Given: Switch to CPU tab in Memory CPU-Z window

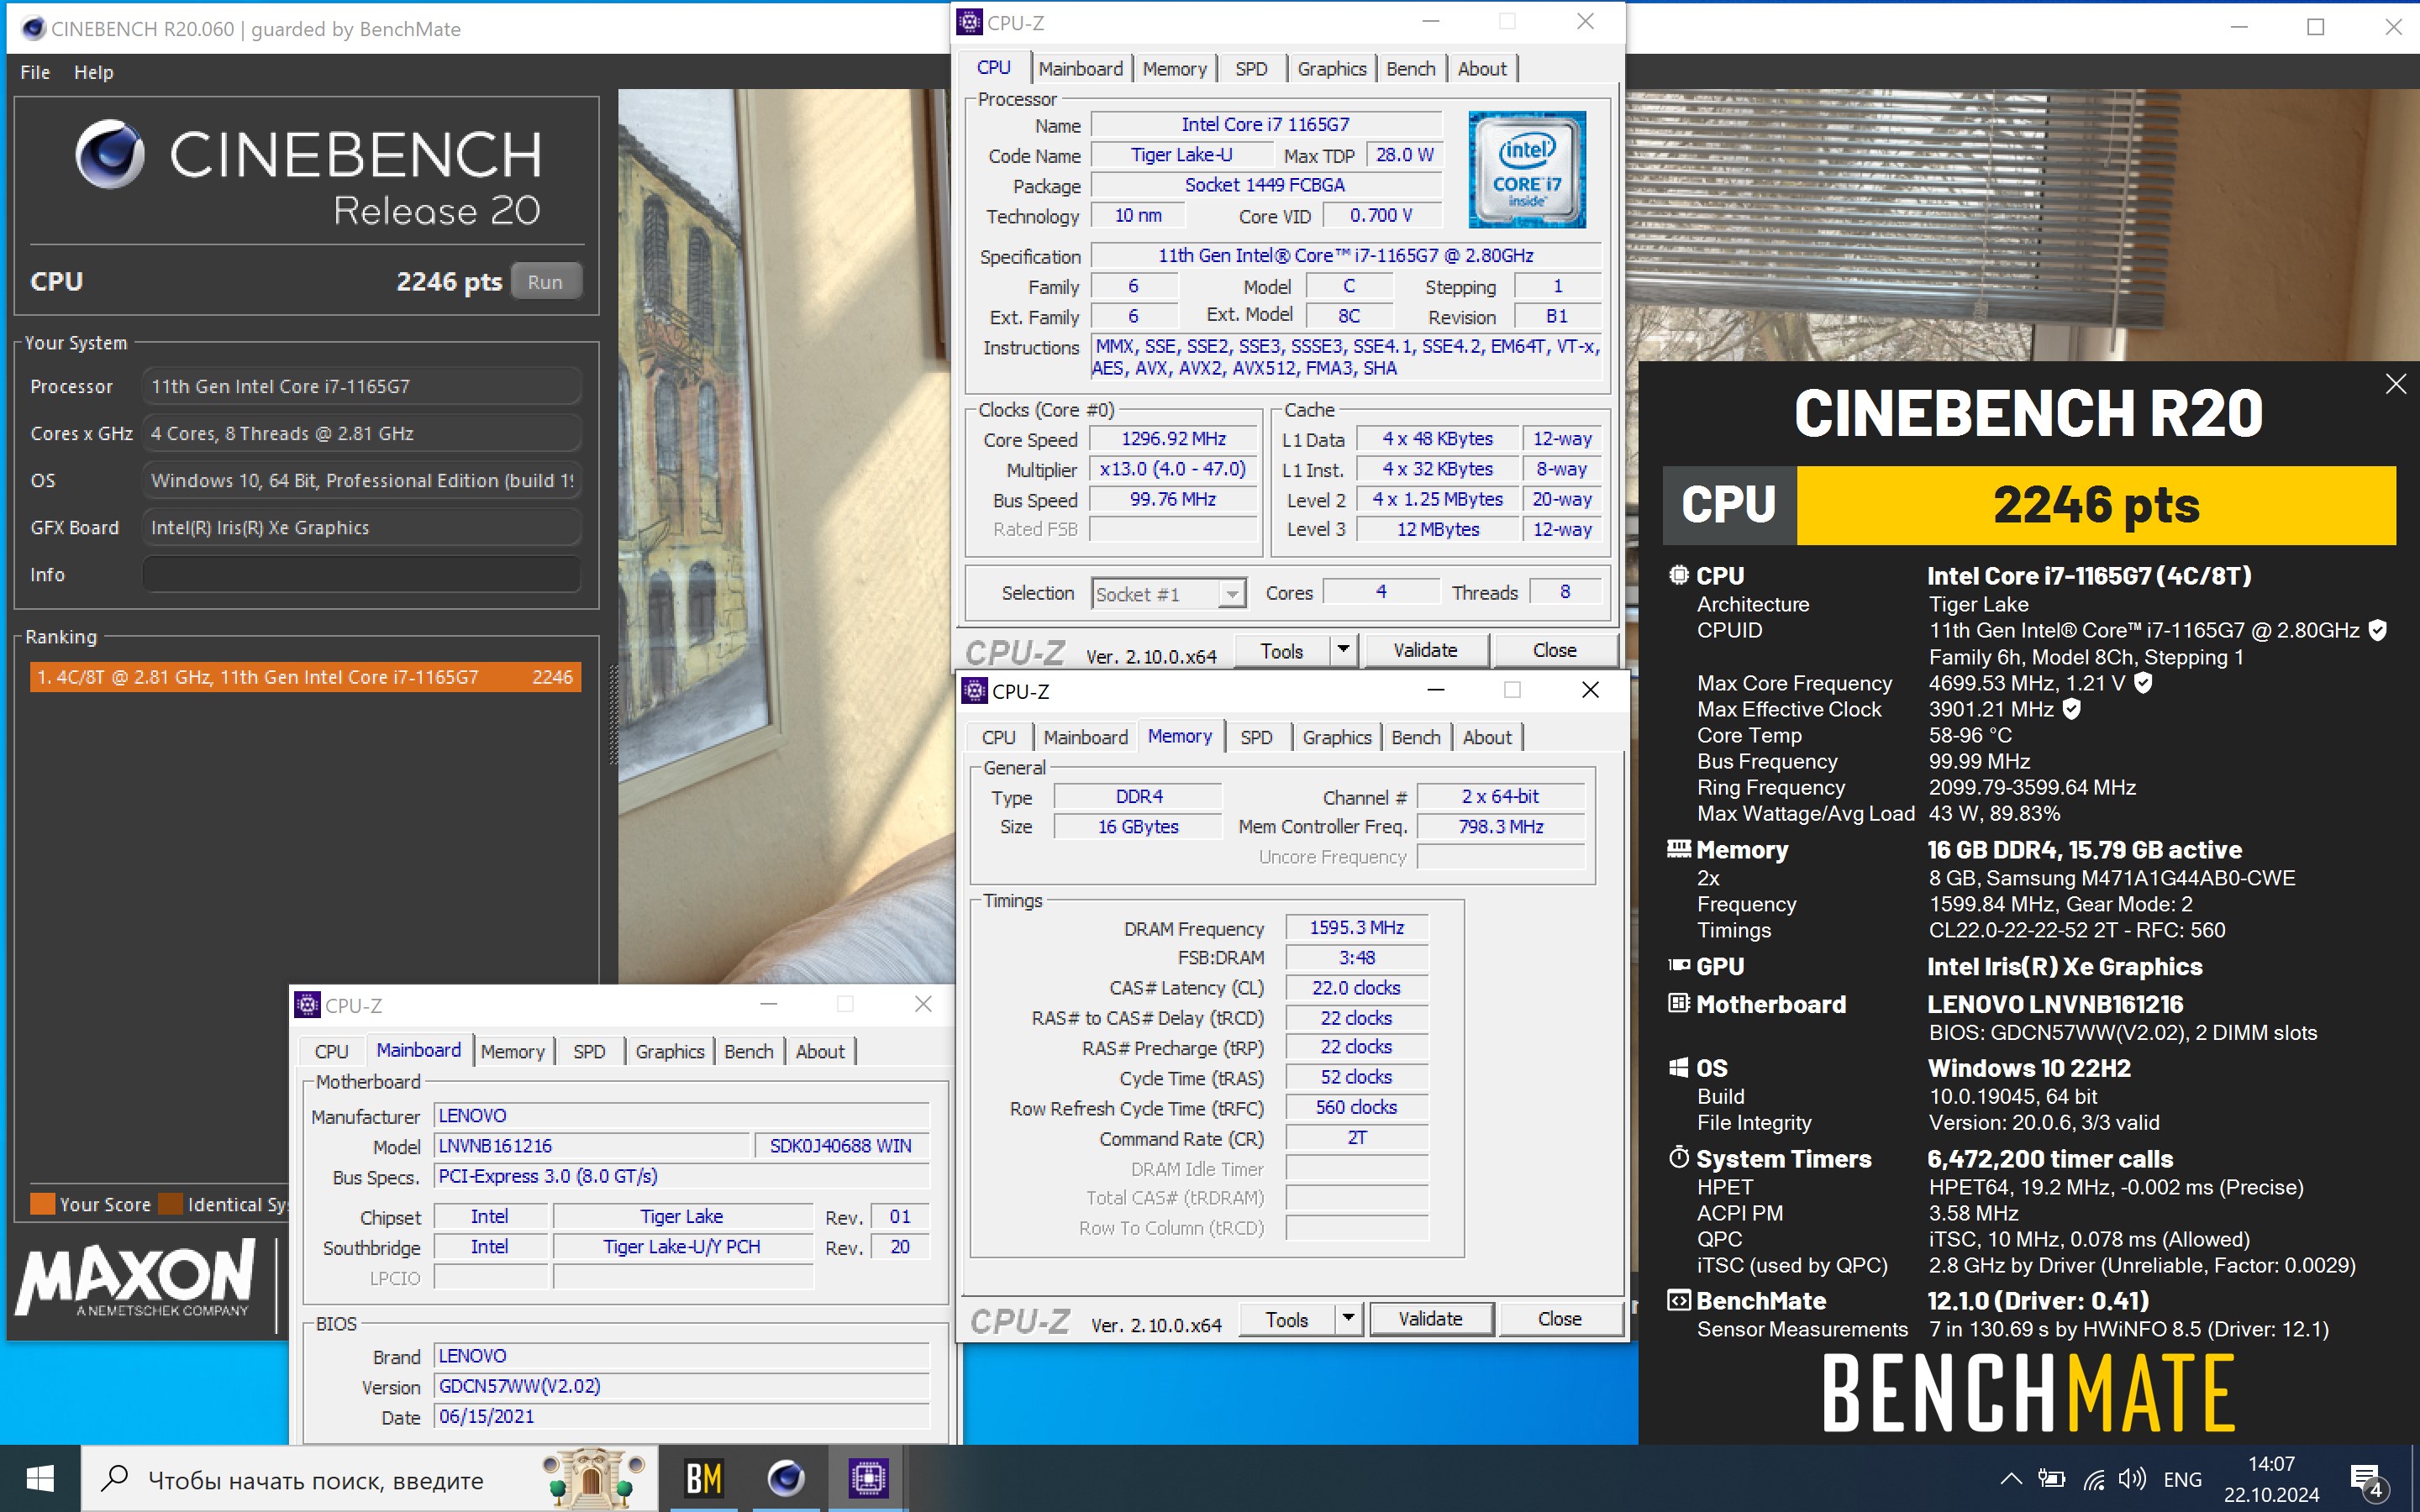Looking at the screenshot, I should [x=998, y=737].
